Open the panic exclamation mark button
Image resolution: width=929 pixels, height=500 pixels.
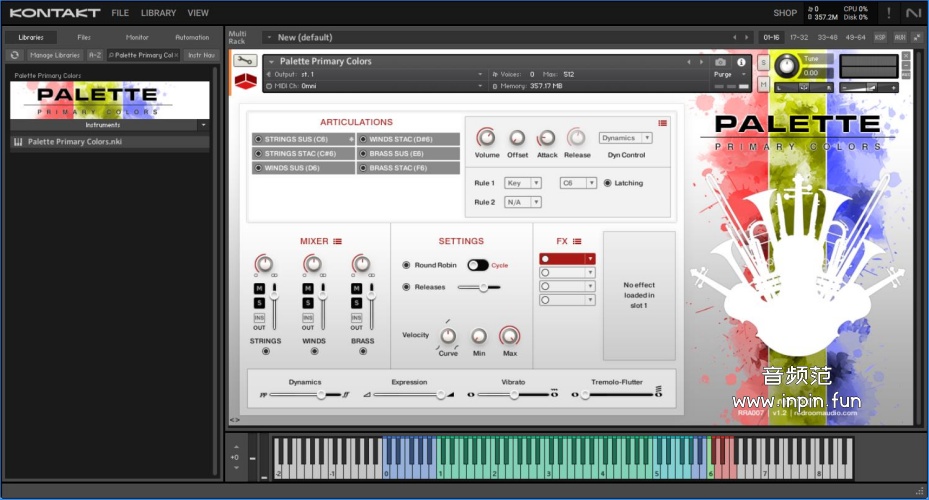click(x=888, y=12)
